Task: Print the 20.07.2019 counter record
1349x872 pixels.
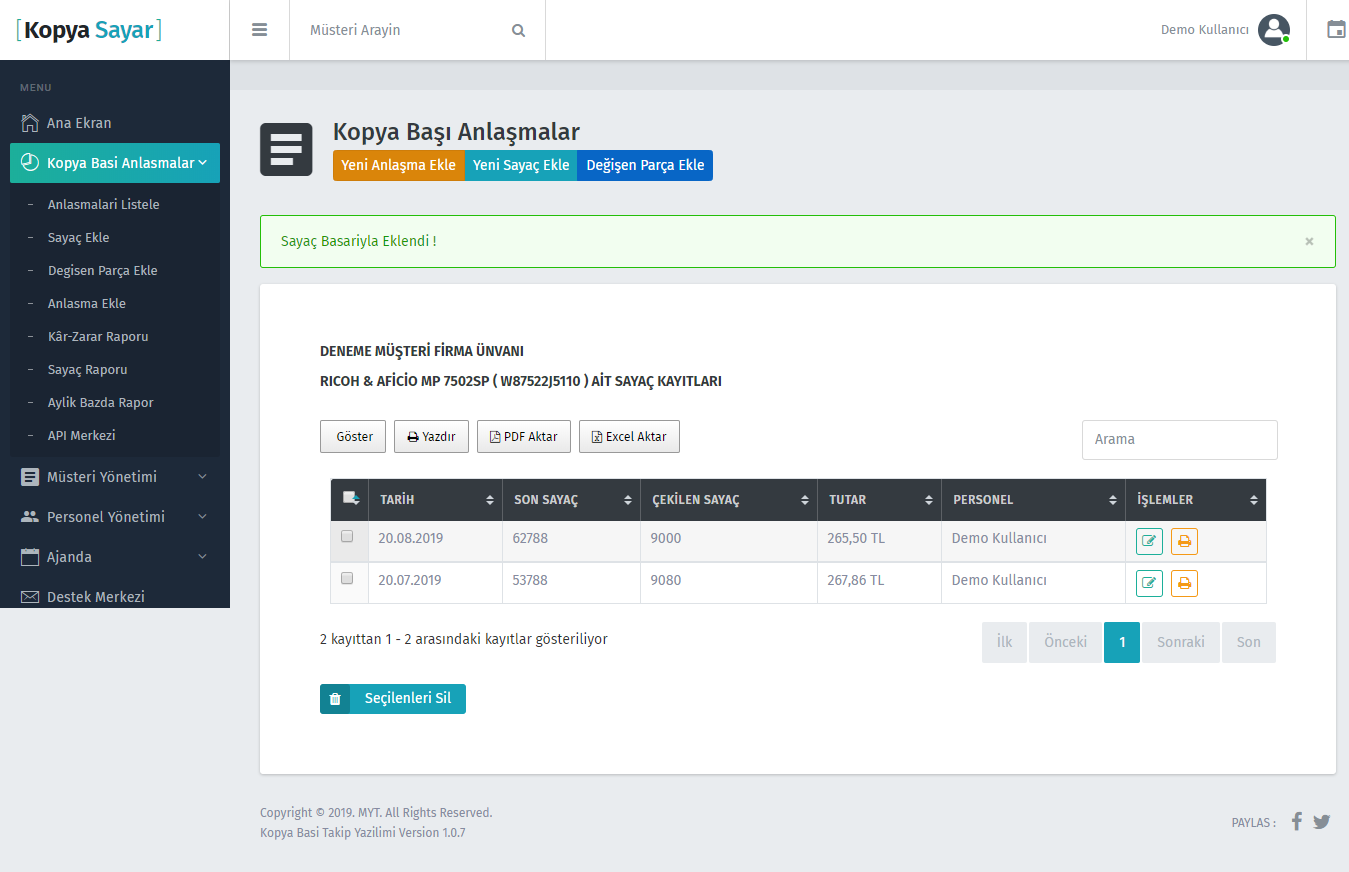Action: point(1184,583)
